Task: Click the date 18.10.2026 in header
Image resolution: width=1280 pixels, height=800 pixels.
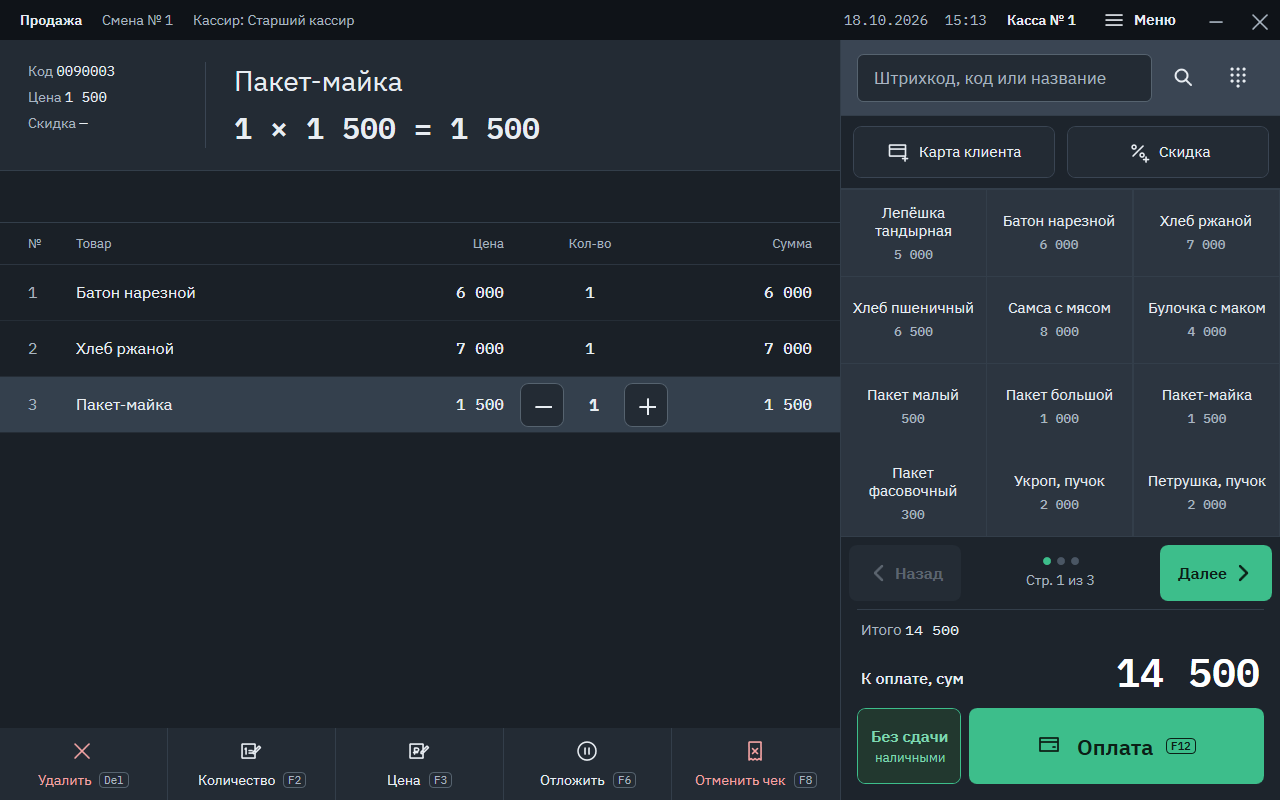Action: coord(886,20)
